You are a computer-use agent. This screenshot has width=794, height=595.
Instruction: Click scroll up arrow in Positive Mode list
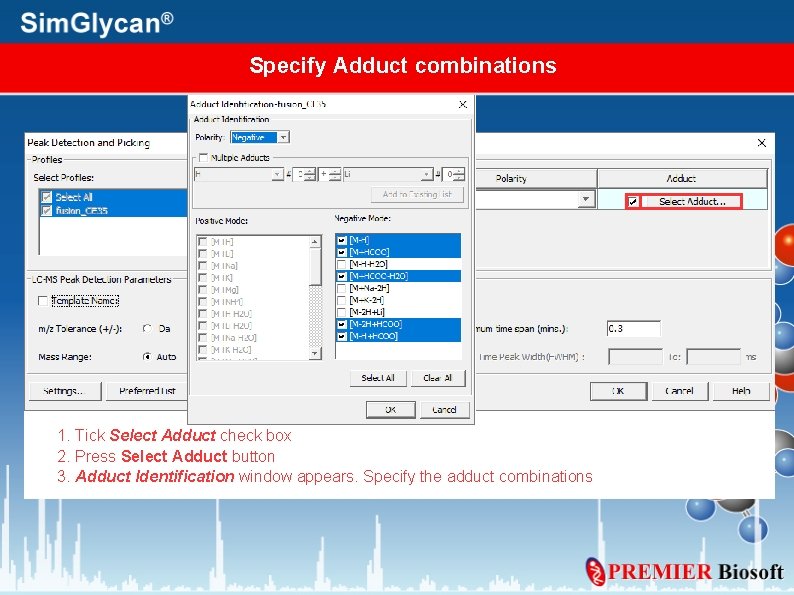(315, 242)
